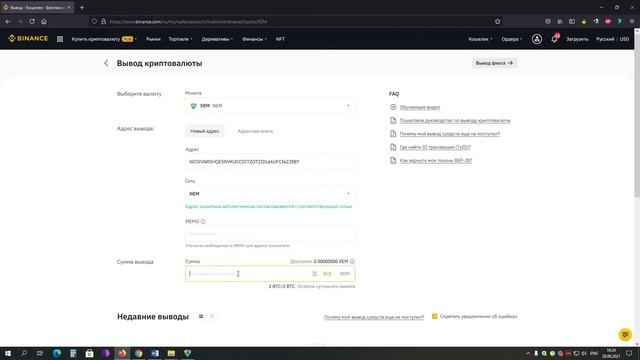Click address book paste icon in amount field
This screenshot has height=360, width=640.
click(x=315, y=274)
